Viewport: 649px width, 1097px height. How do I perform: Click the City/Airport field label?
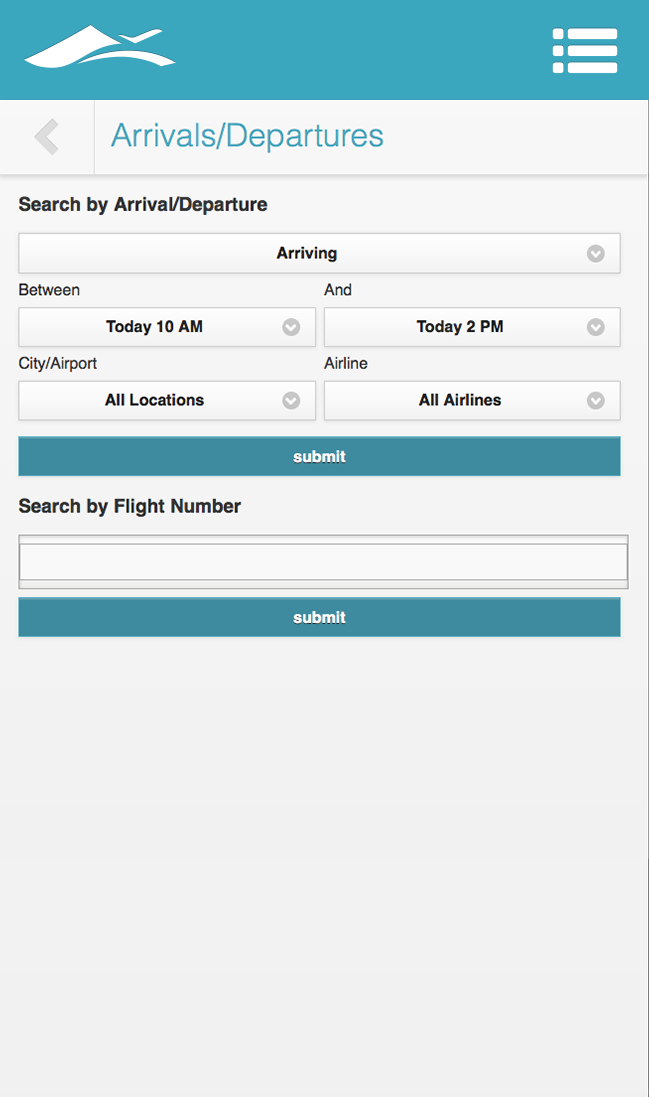(x=58, y=364)
